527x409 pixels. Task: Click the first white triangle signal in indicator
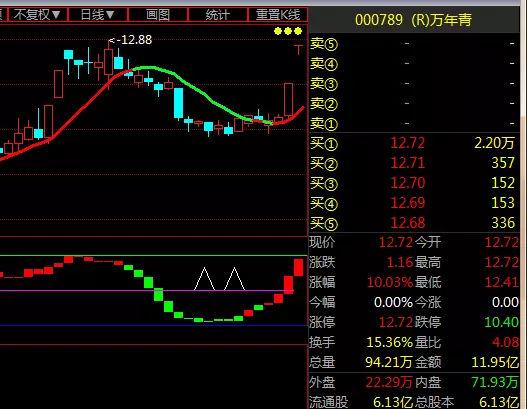coord(204,279)
